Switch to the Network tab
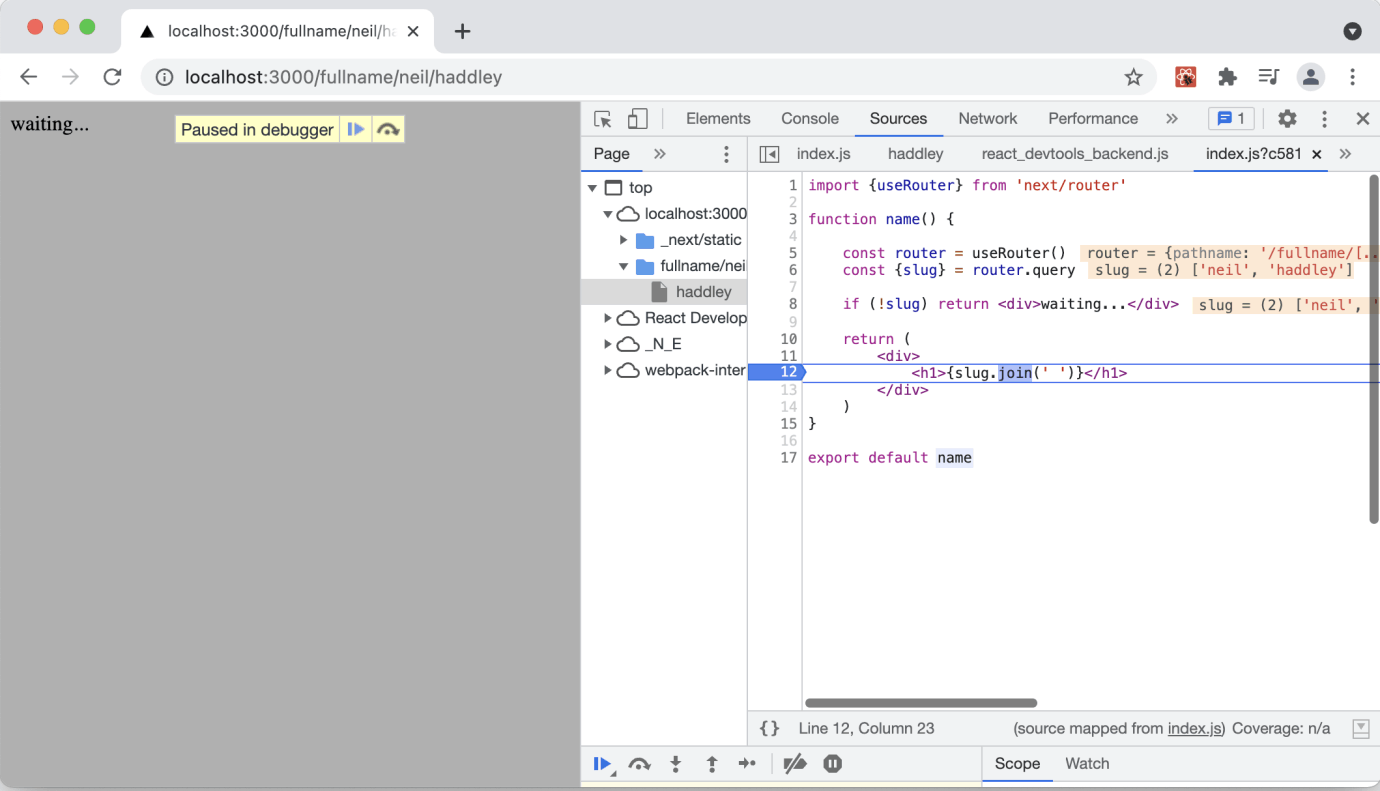This screenshot has width=1380, height=791. point(987,119)
